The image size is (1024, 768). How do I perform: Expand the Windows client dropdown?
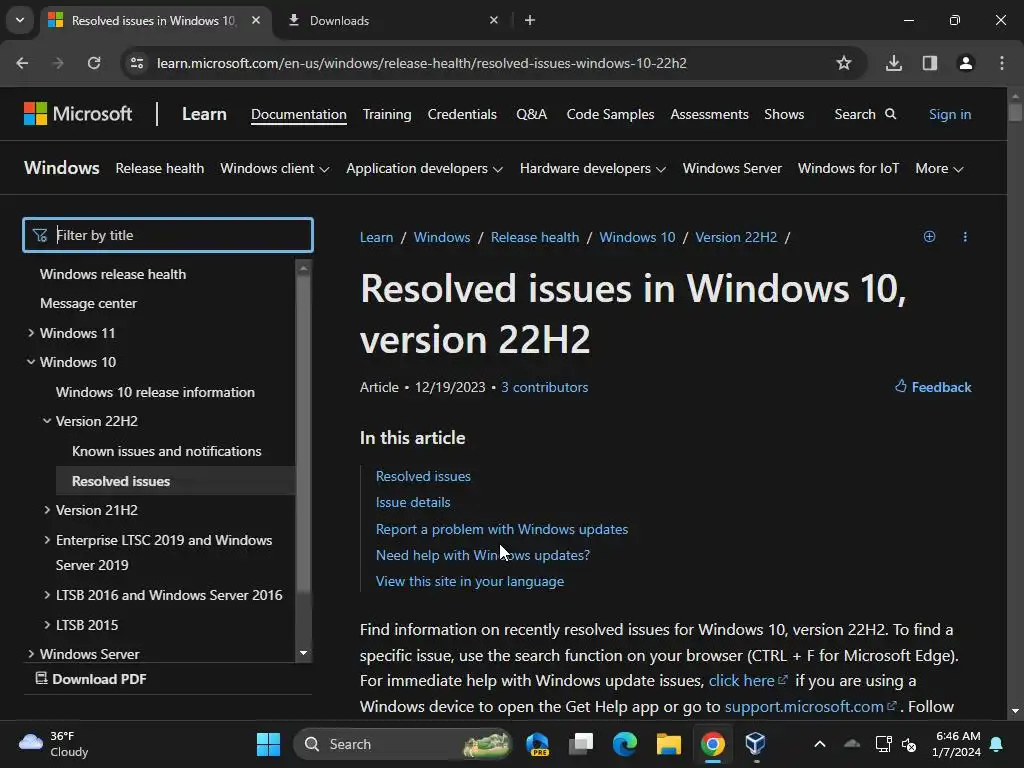(x=274, y=168)
